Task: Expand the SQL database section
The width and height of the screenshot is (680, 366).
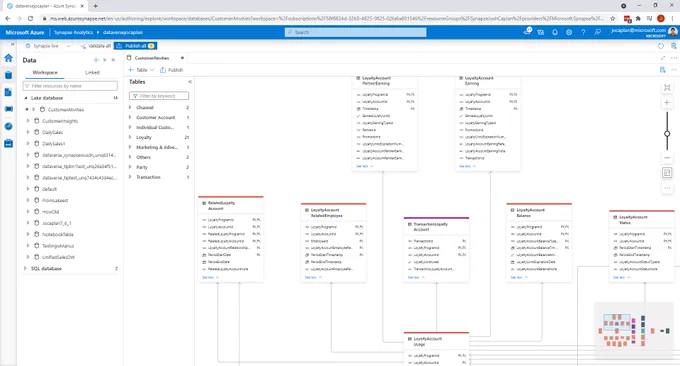Action: click(x=25, y=268)
